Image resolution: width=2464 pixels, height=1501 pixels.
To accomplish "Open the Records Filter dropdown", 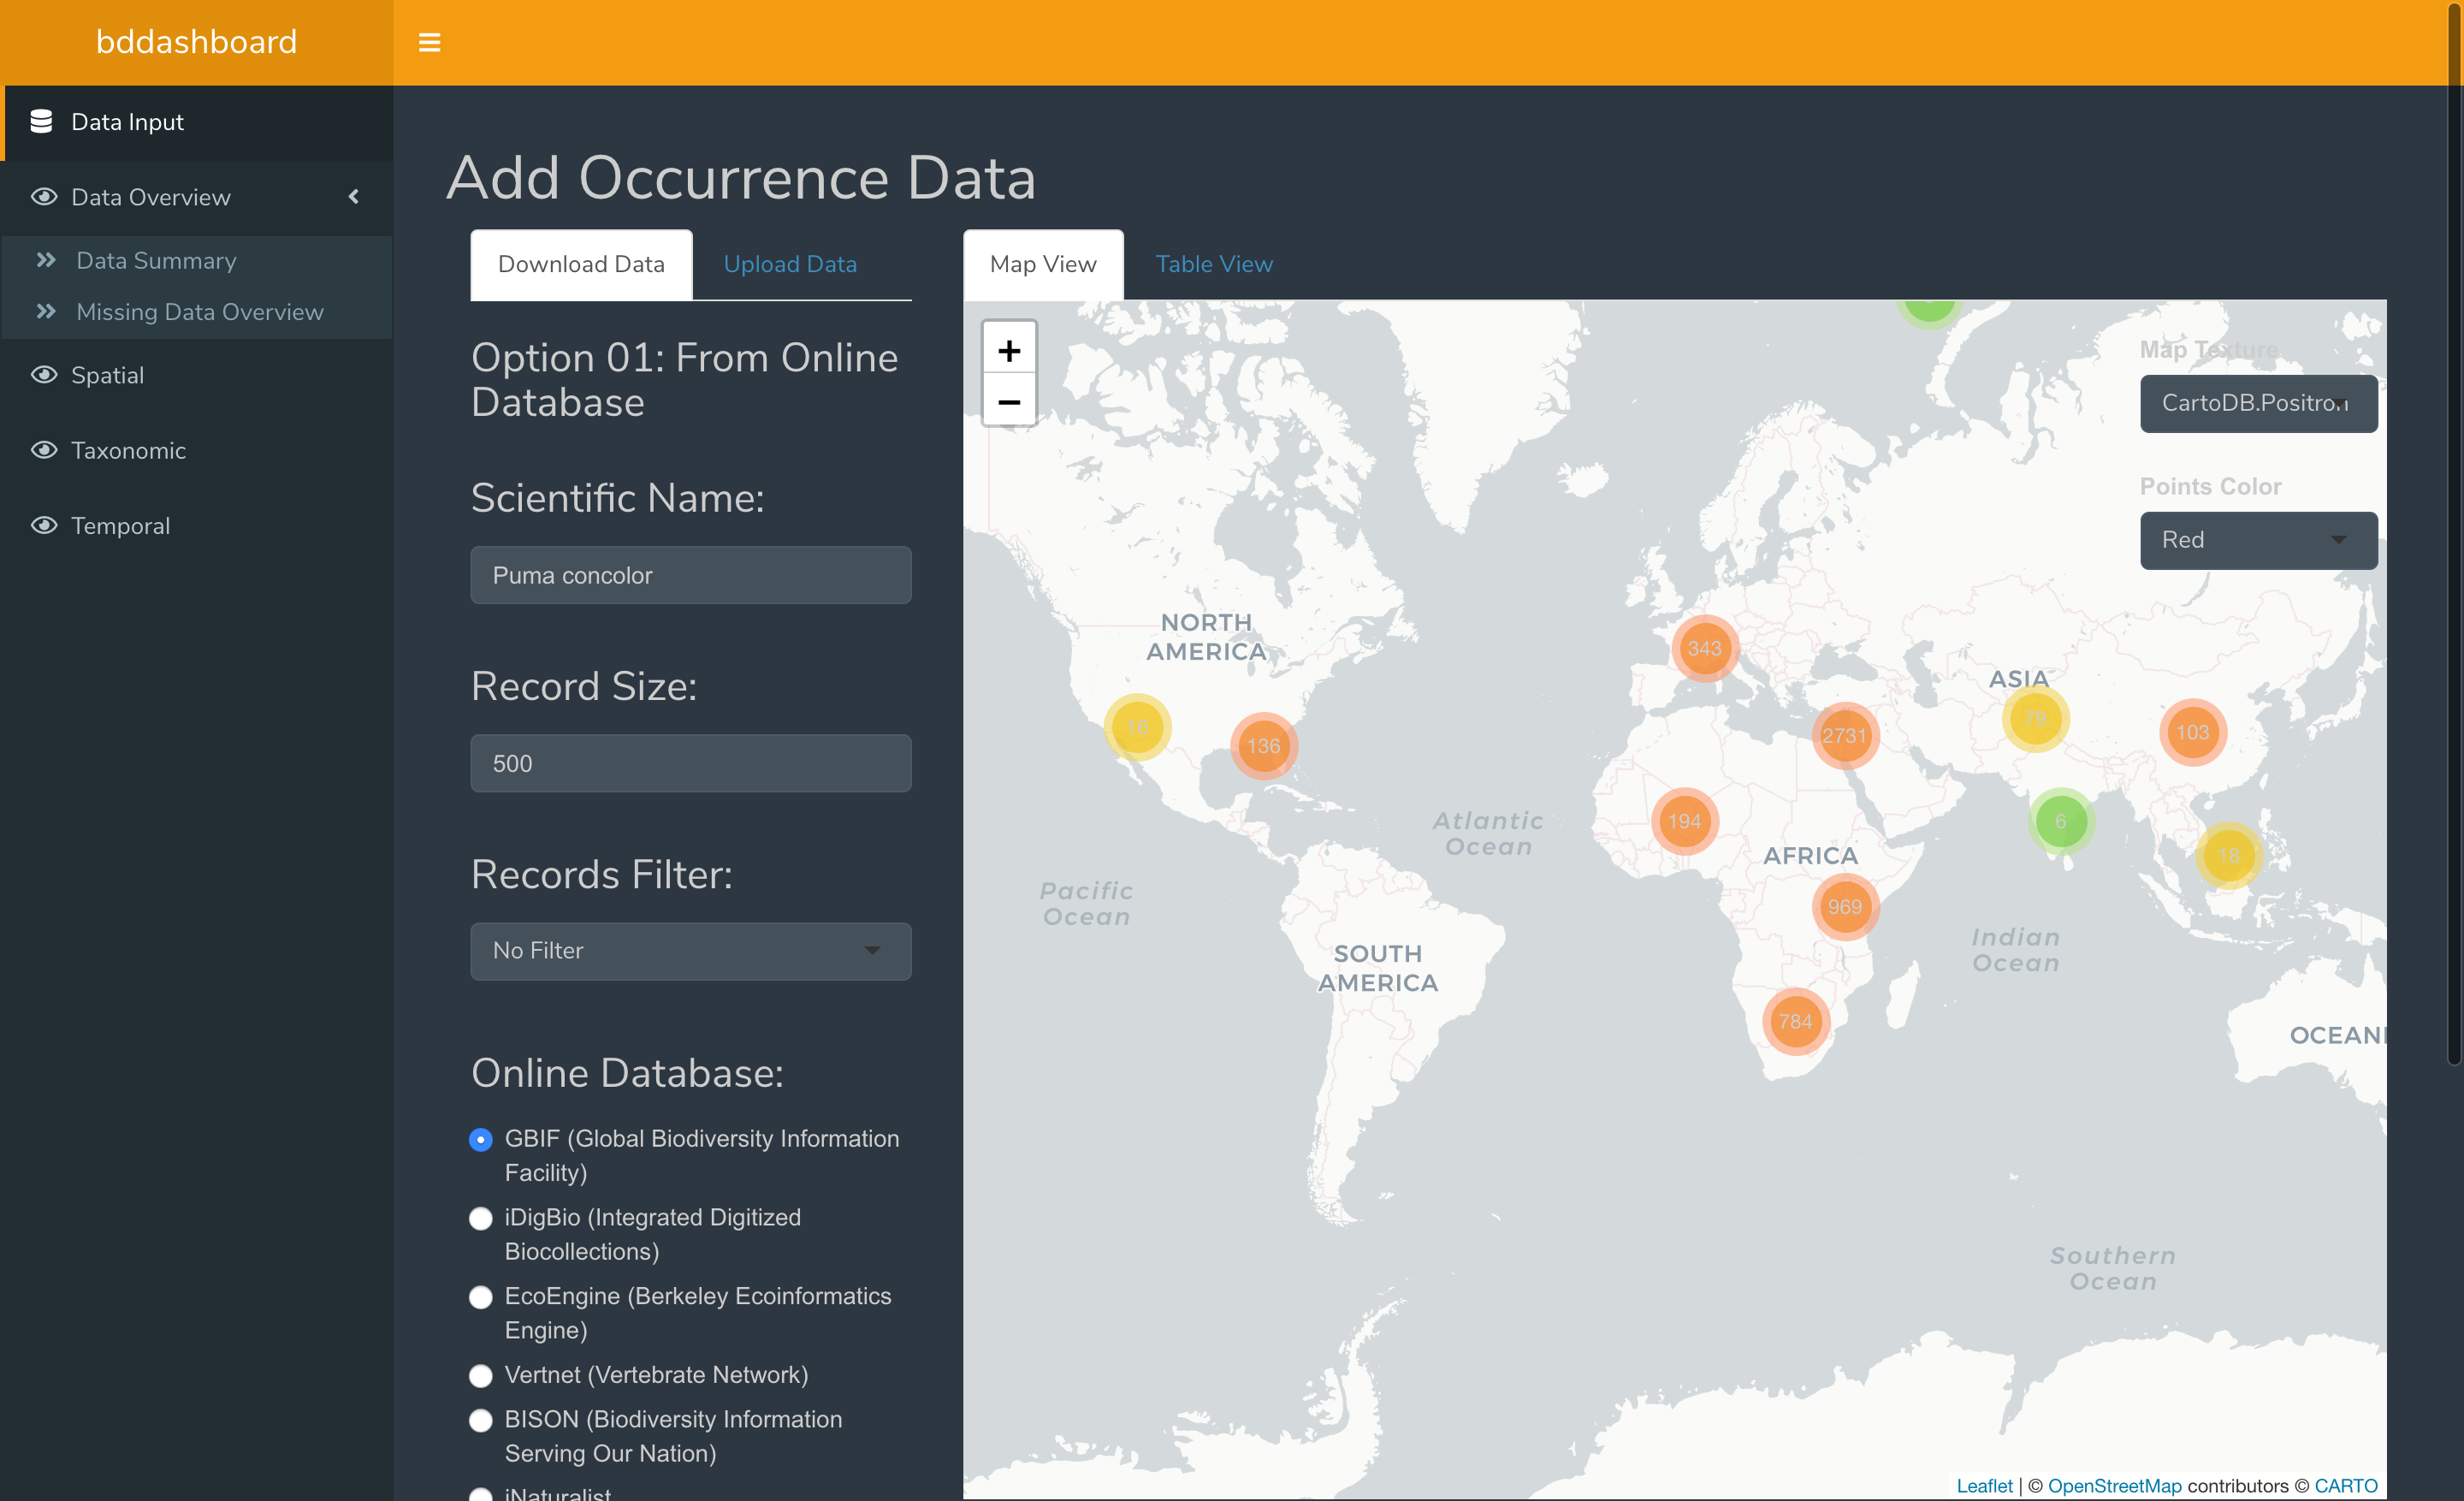I will pos(690,950).
